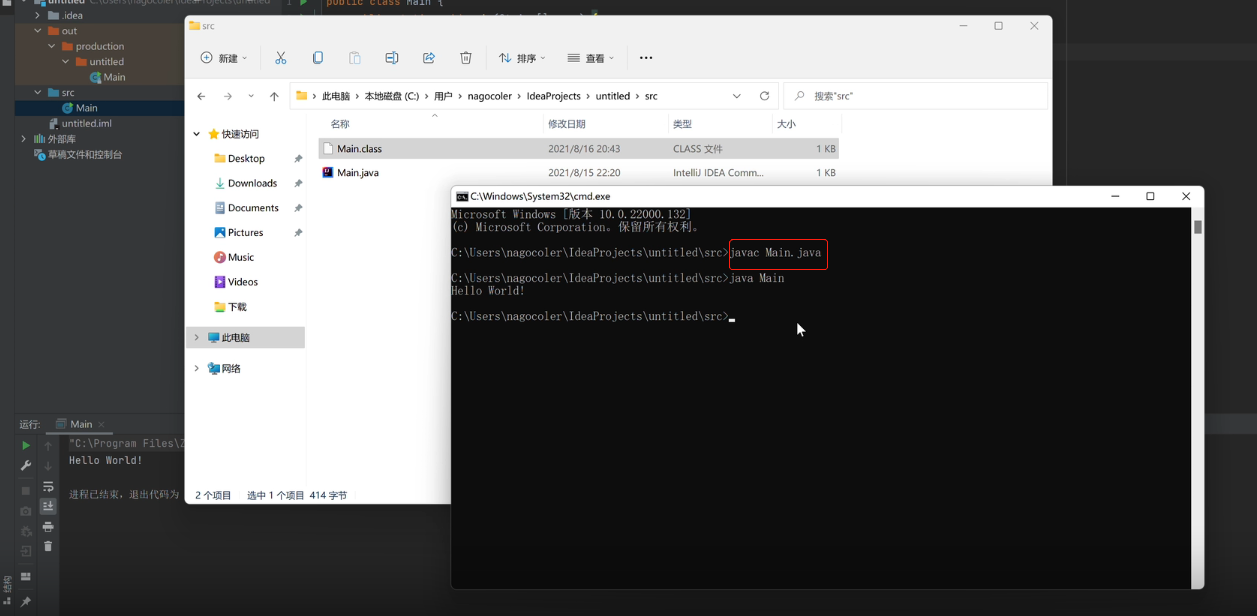Click the pin icon in Run panel sidebar

click(x=26, y=601)
